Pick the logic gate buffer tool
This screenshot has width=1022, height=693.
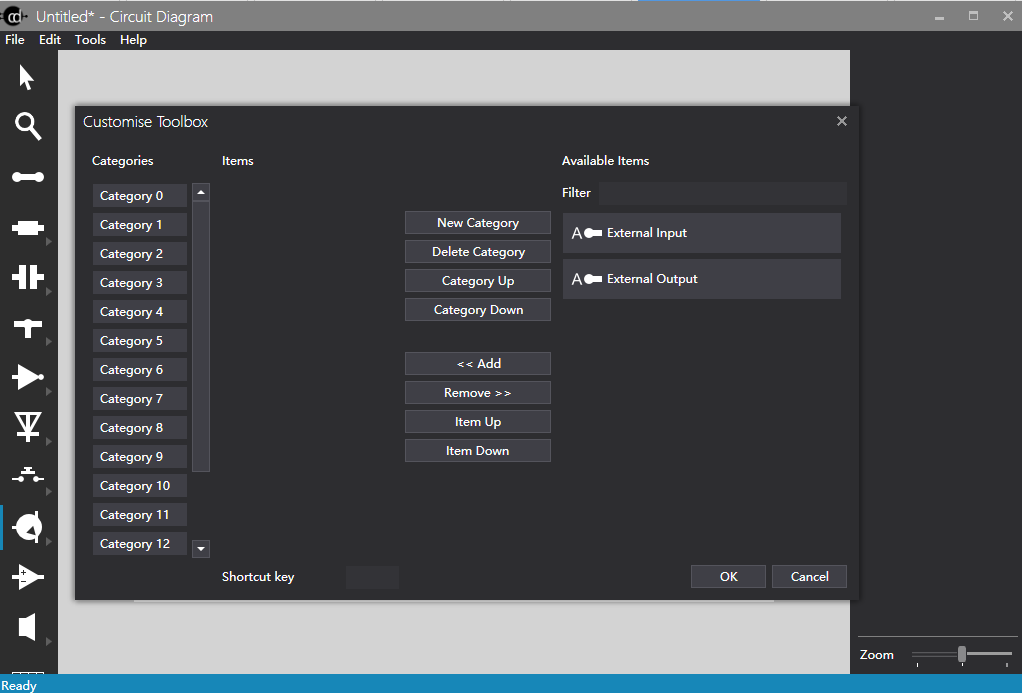tap(28, 377)
